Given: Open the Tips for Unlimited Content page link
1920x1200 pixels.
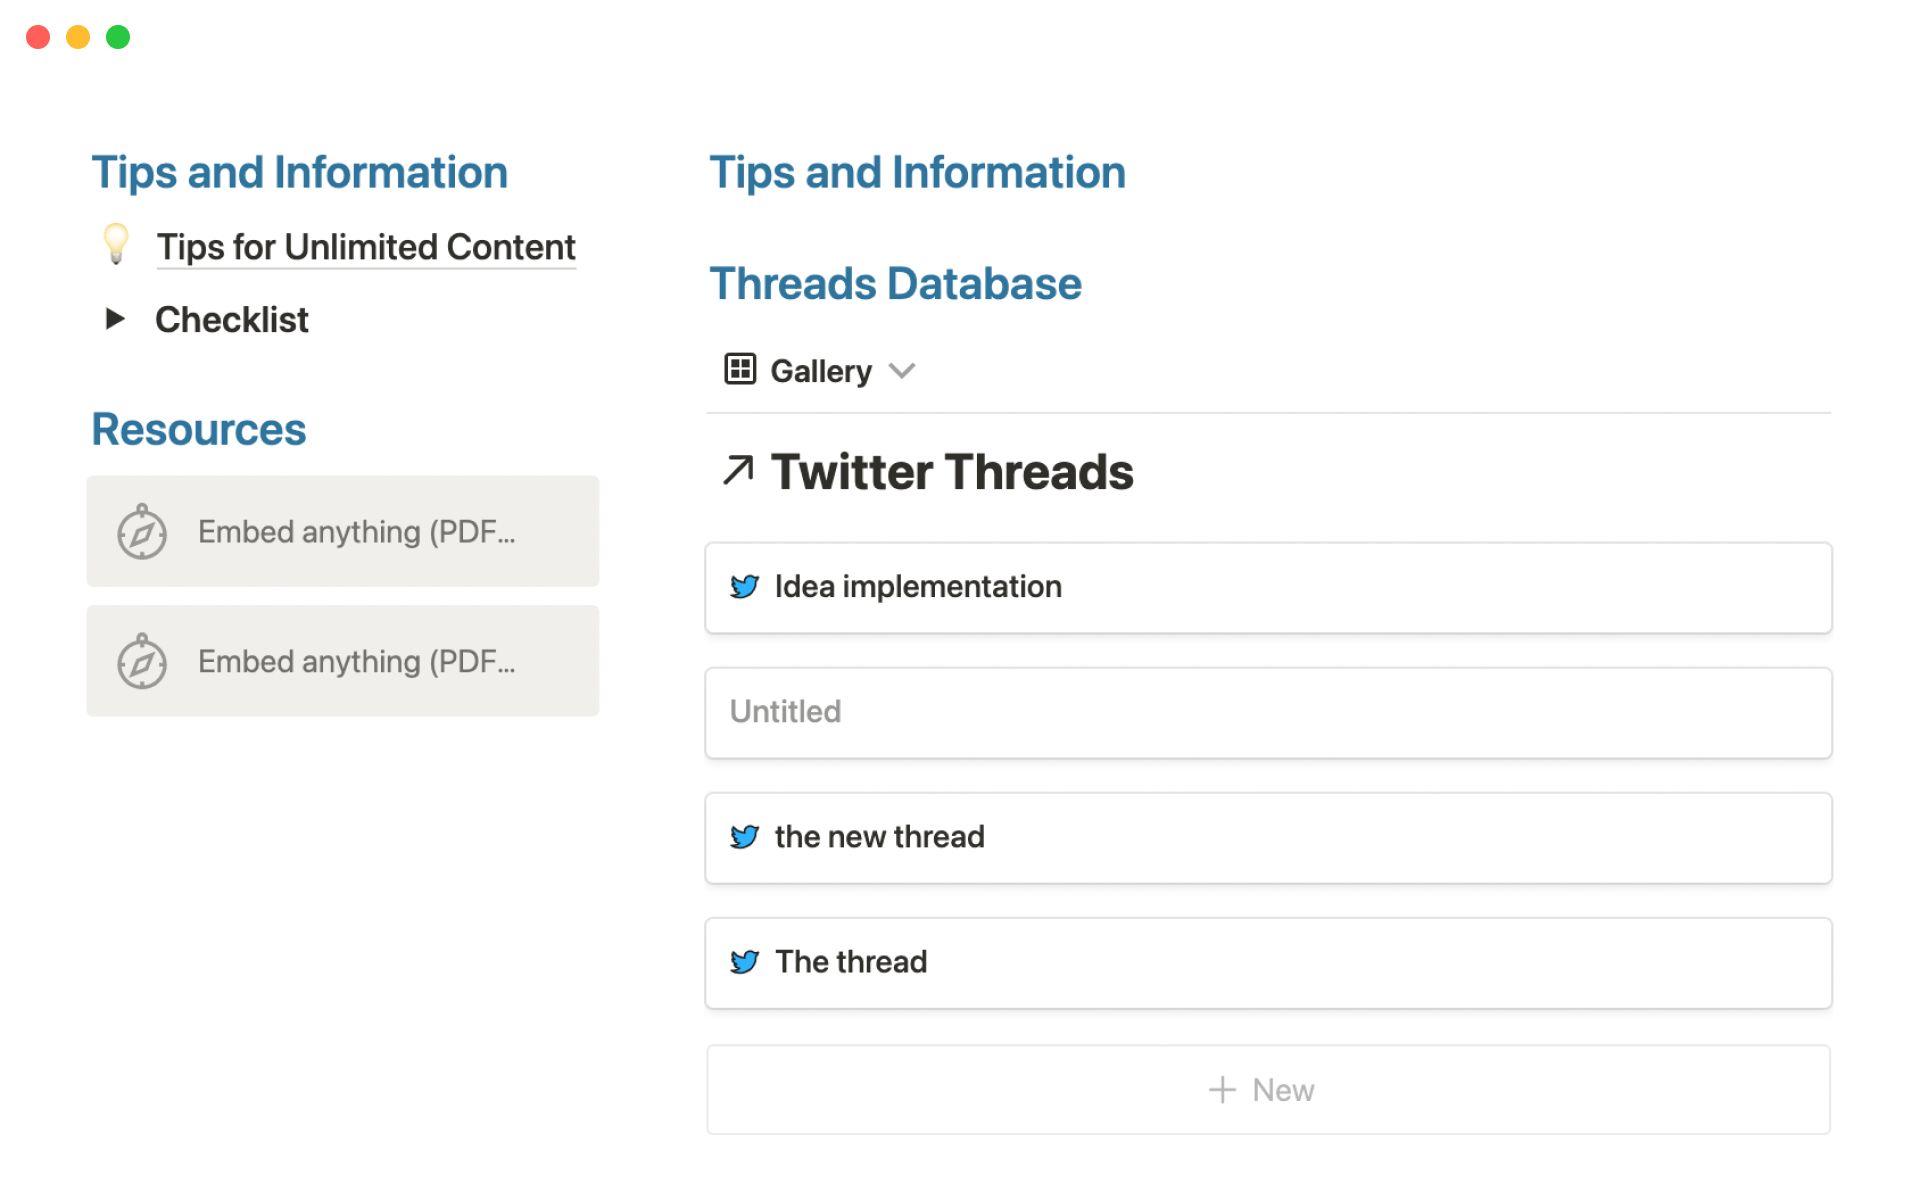Looking at the screenshot, I should point(366,247).
